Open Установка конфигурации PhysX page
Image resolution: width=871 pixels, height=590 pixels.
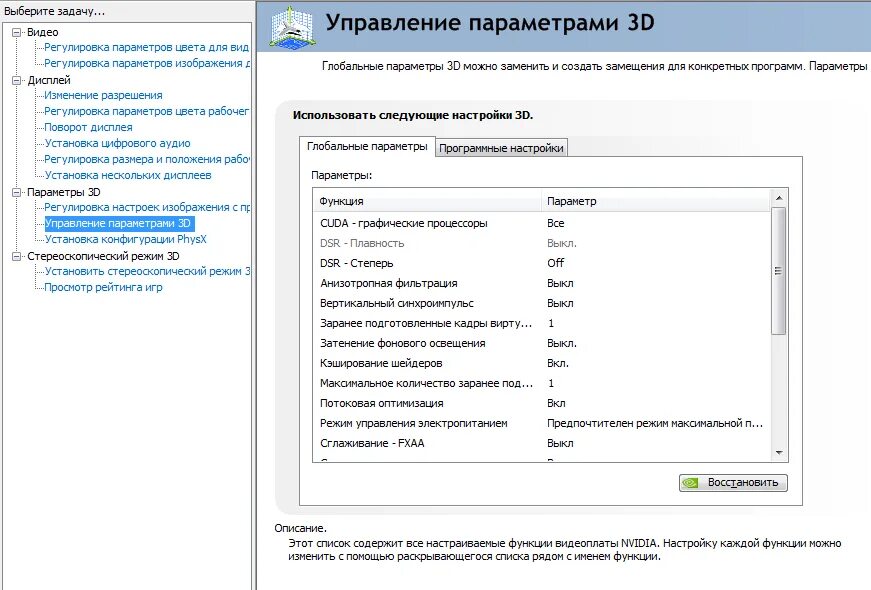pos(126,239)
